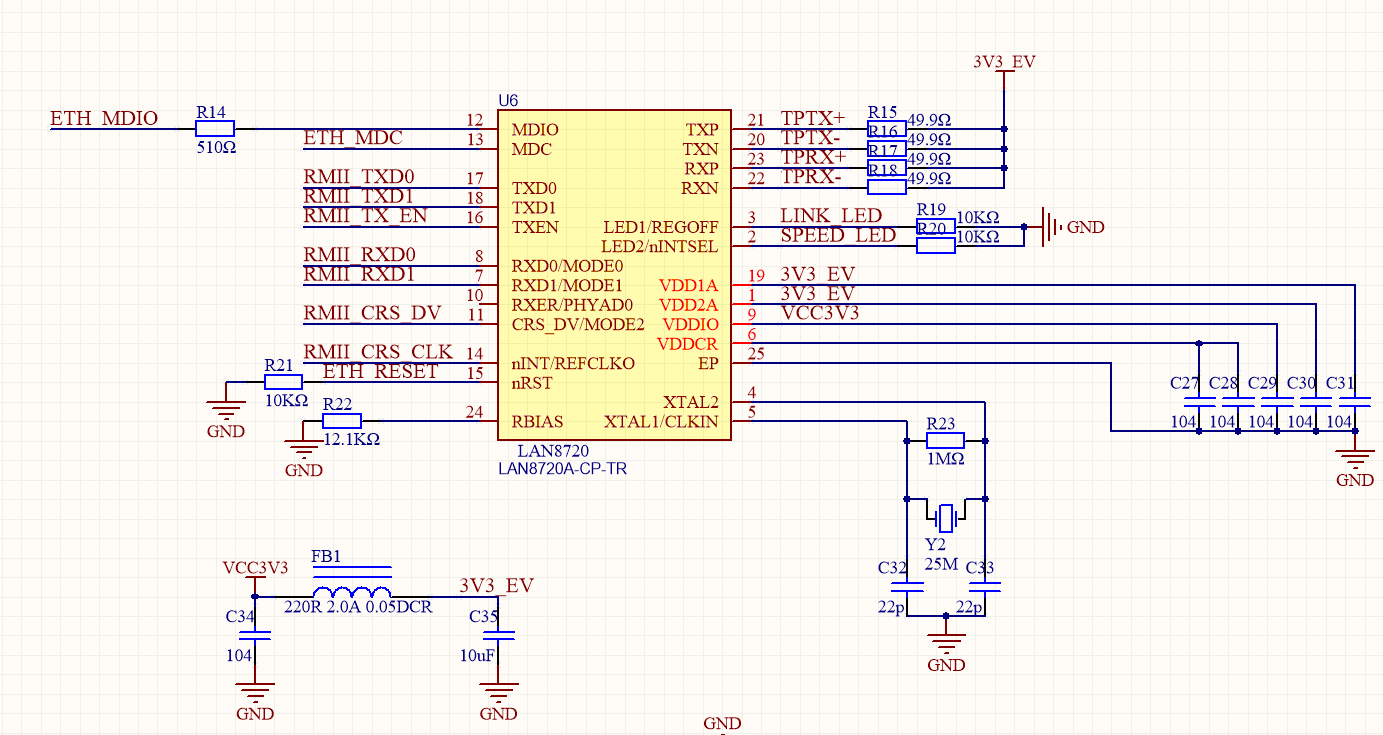
Task: Select the GND symbol below the crystal
Action: point(947,645)
